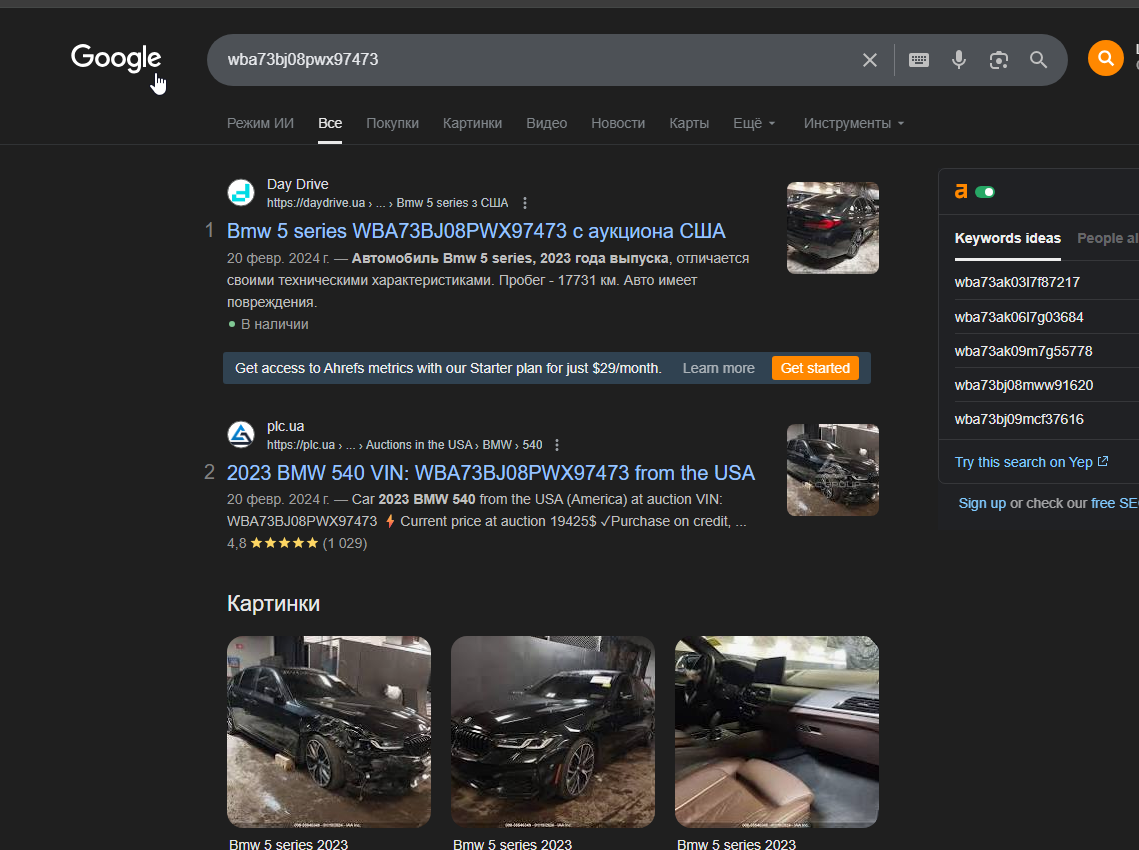Open the Покупки tab

pos(392,124)
